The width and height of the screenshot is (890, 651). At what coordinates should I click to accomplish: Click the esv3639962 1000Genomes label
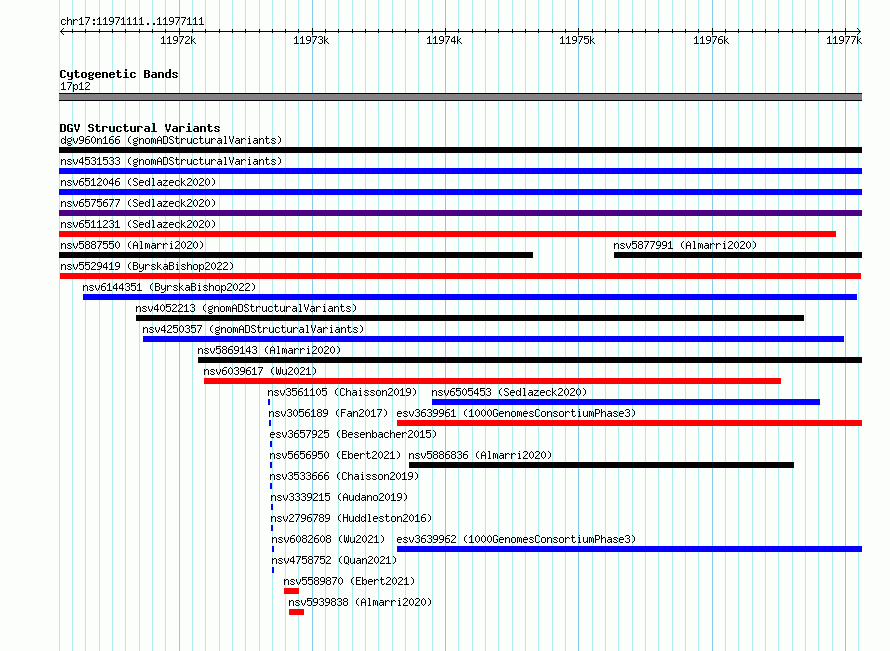point(516,539)
